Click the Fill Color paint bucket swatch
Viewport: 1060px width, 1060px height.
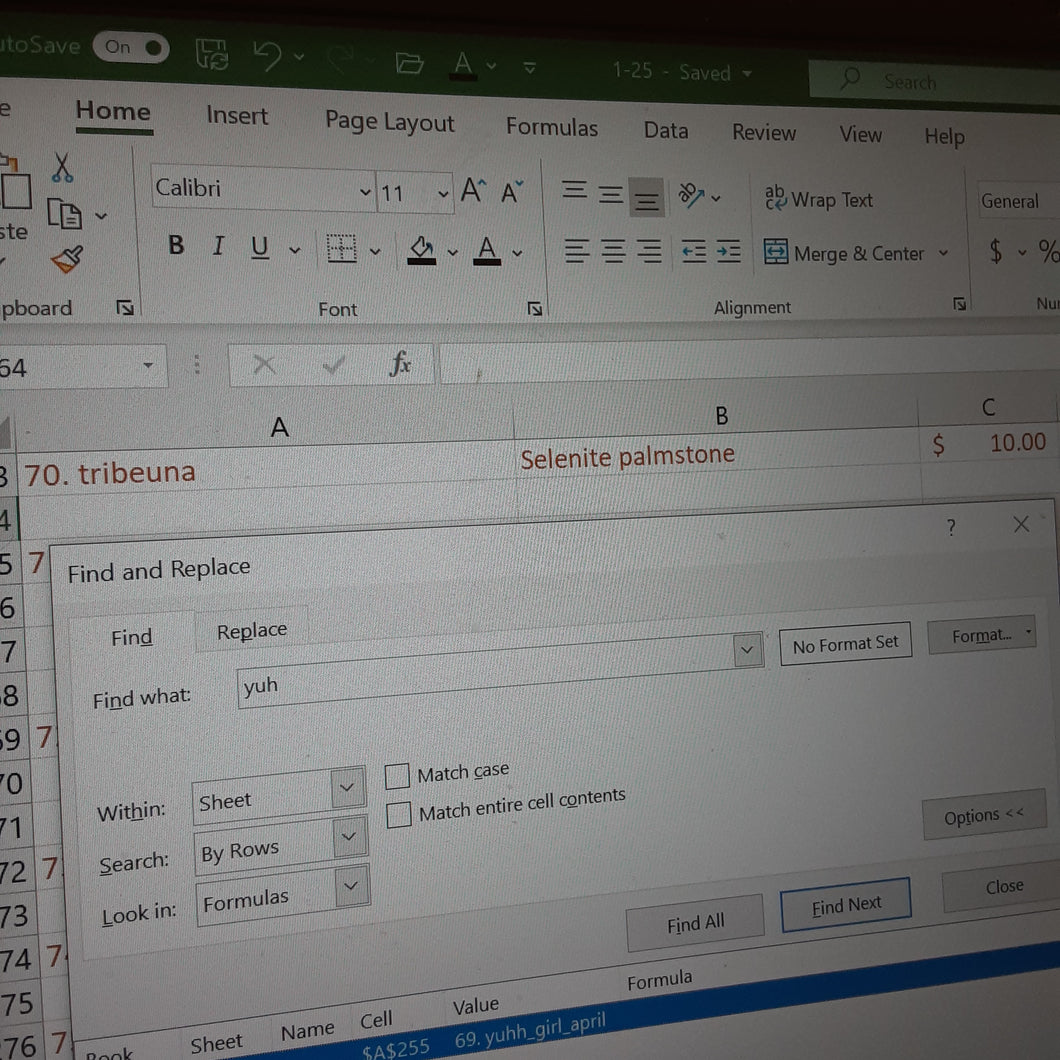(422, 251)
